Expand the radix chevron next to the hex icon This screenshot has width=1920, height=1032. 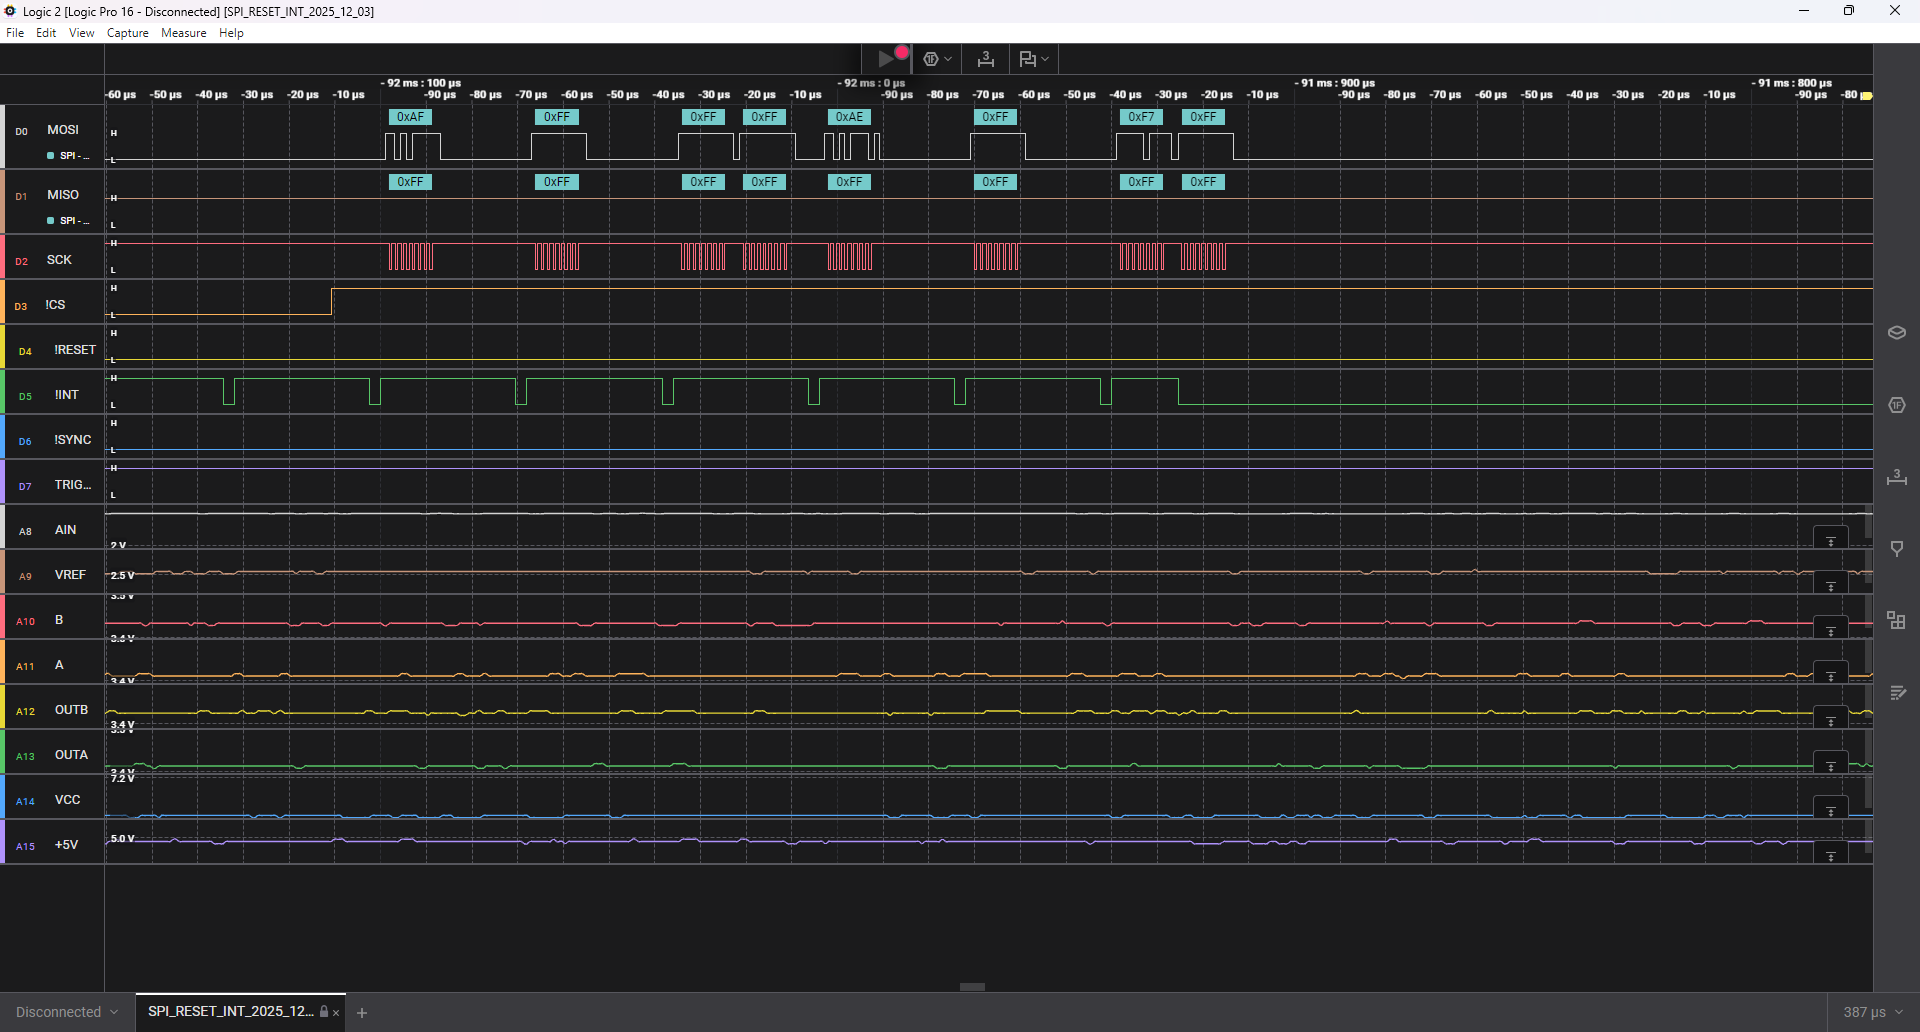949,58
